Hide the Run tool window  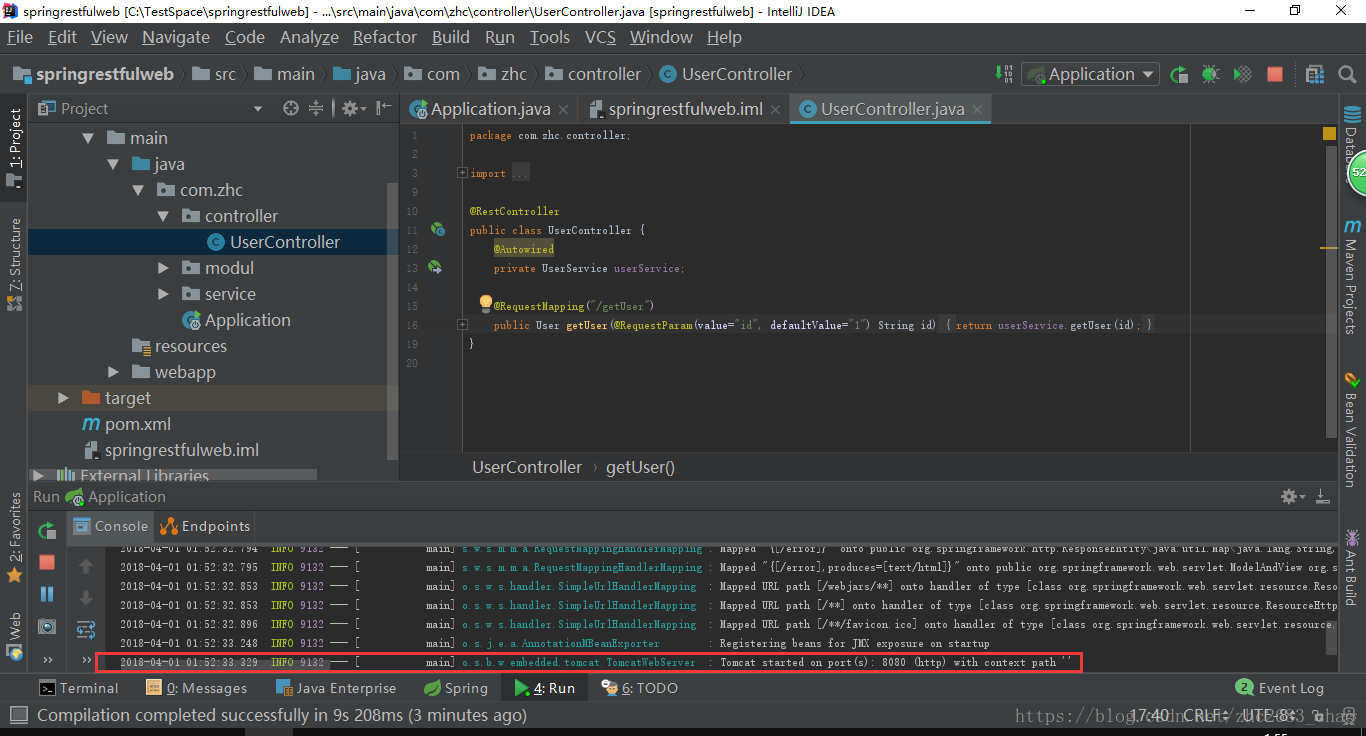coord(1323,496)
